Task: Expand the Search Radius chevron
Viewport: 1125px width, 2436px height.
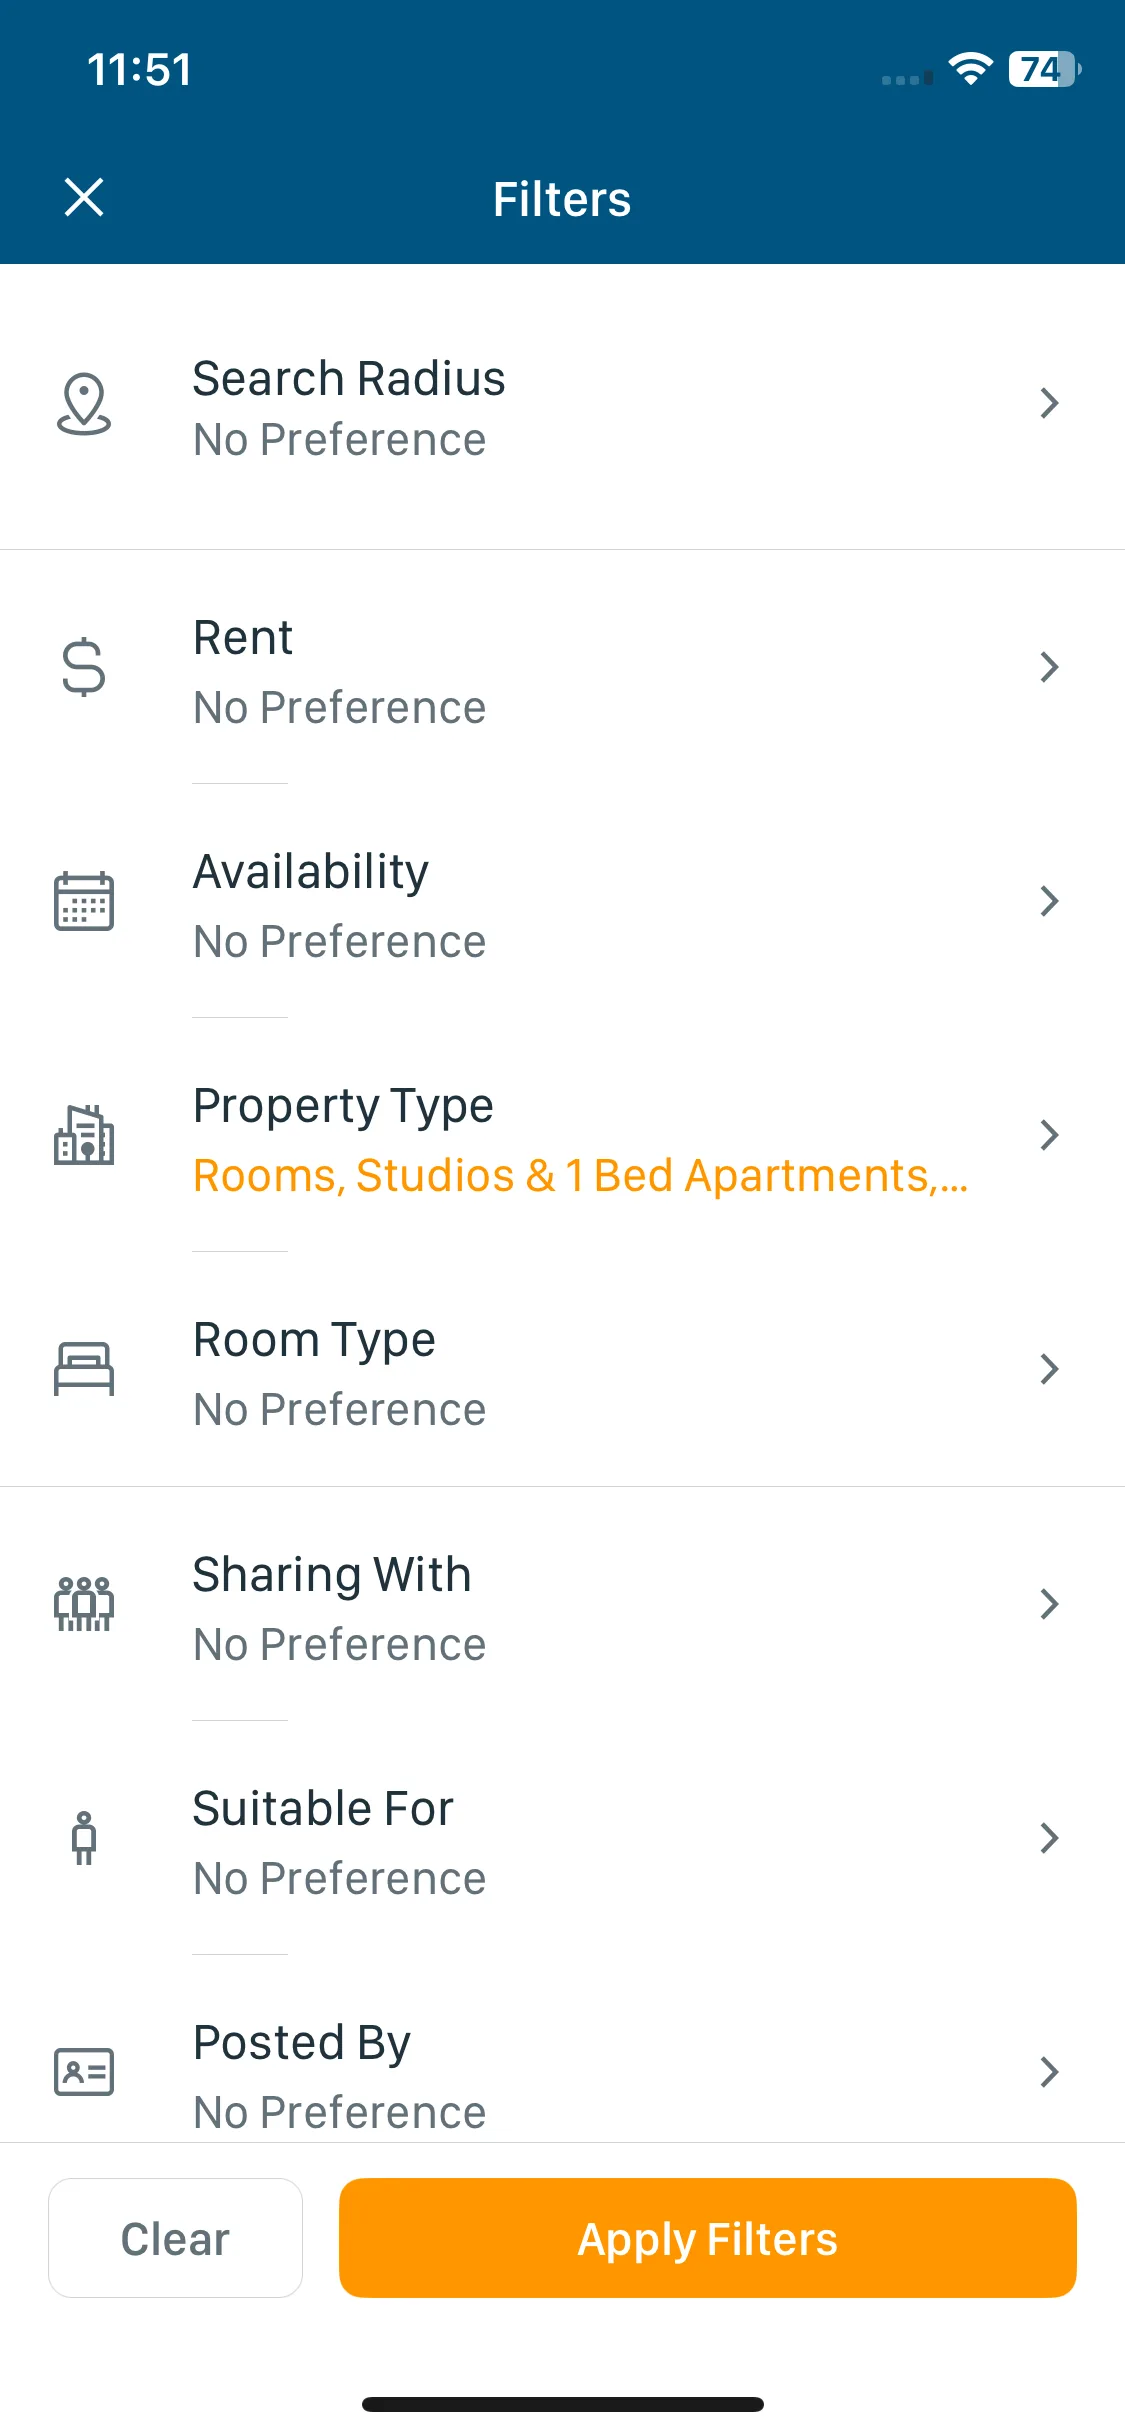Action: (1049, 403)
